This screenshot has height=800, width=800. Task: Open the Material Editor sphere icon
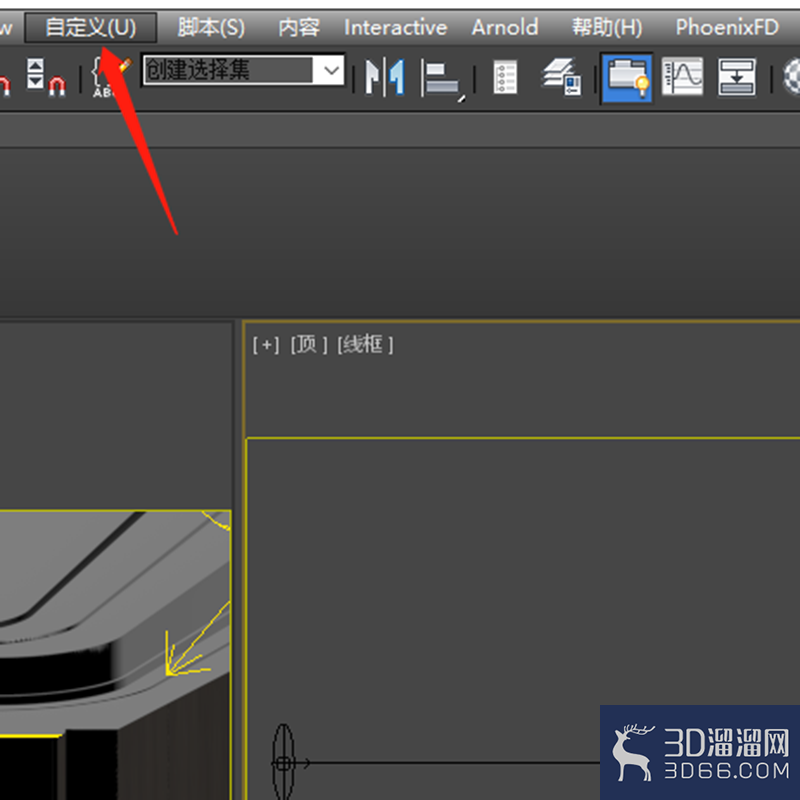pos(792,77)
